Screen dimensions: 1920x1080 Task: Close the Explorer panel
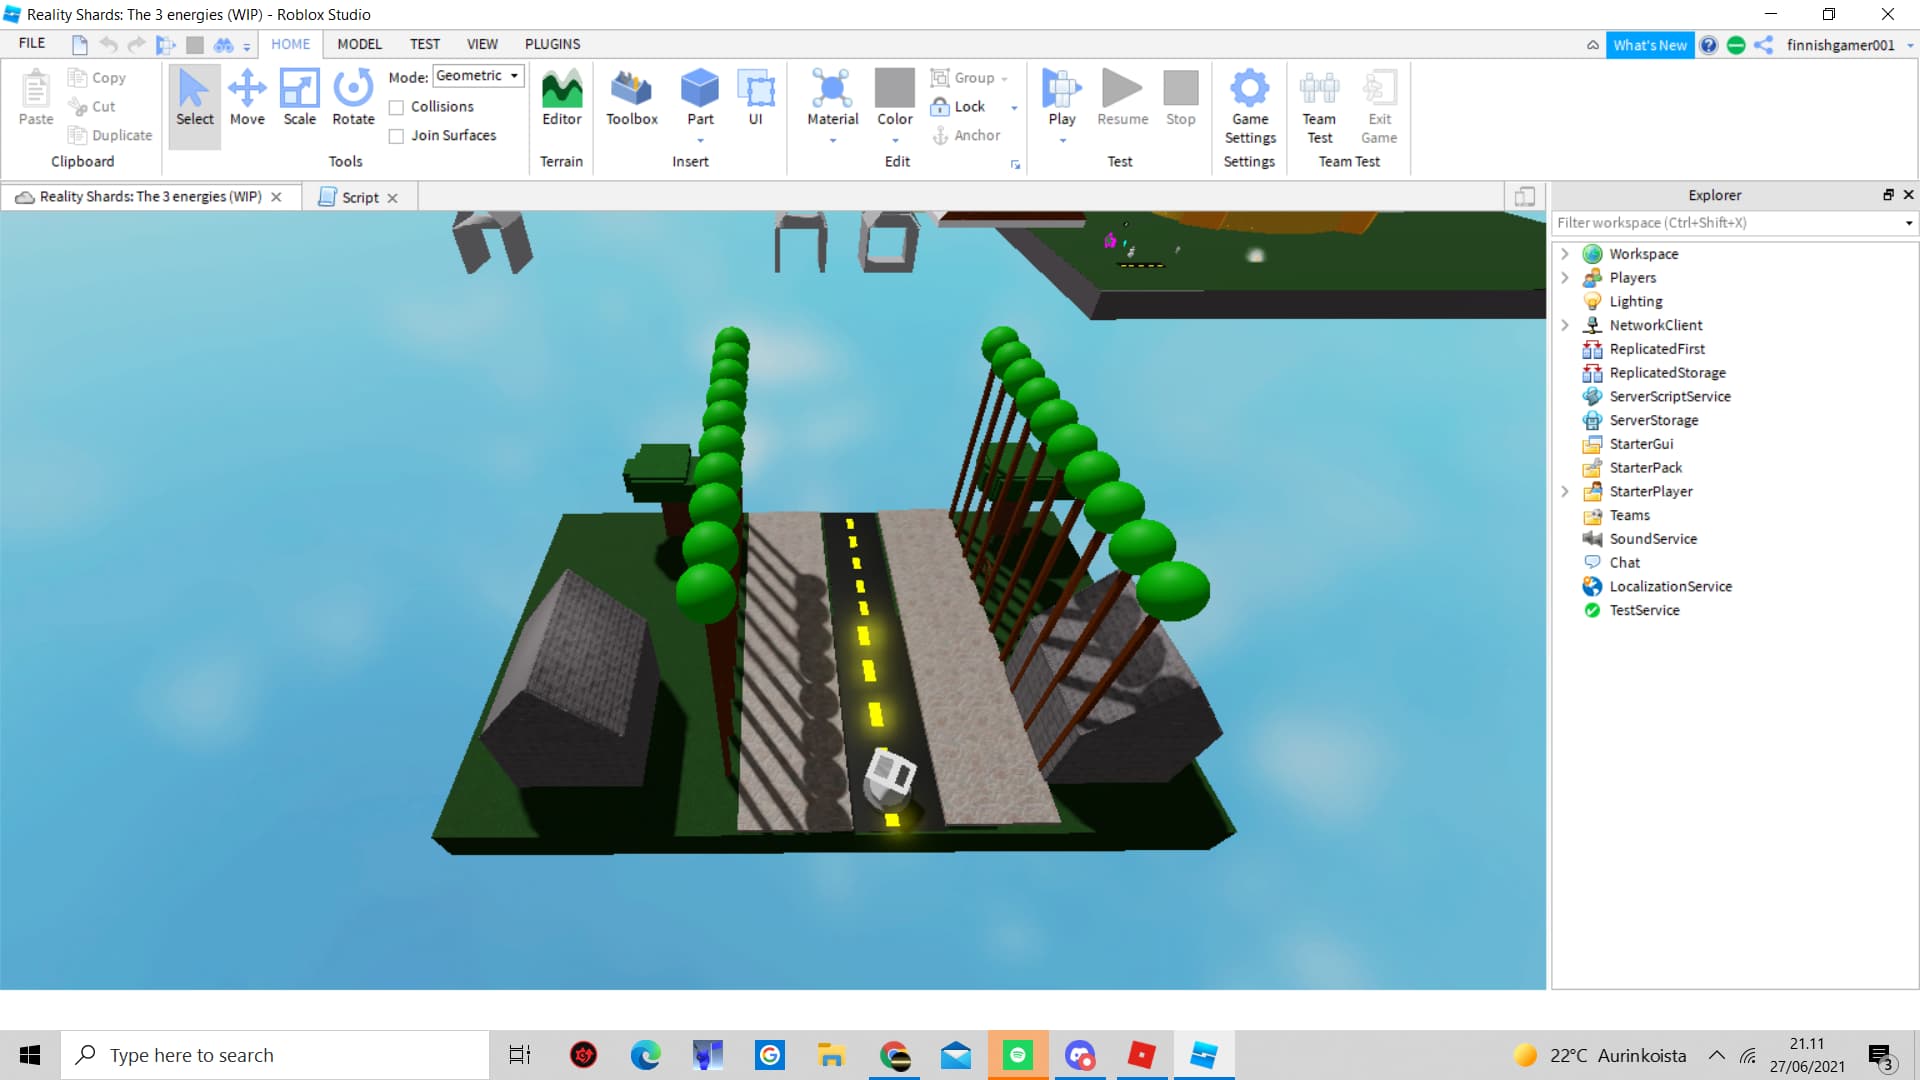[x=1908, y=195]
